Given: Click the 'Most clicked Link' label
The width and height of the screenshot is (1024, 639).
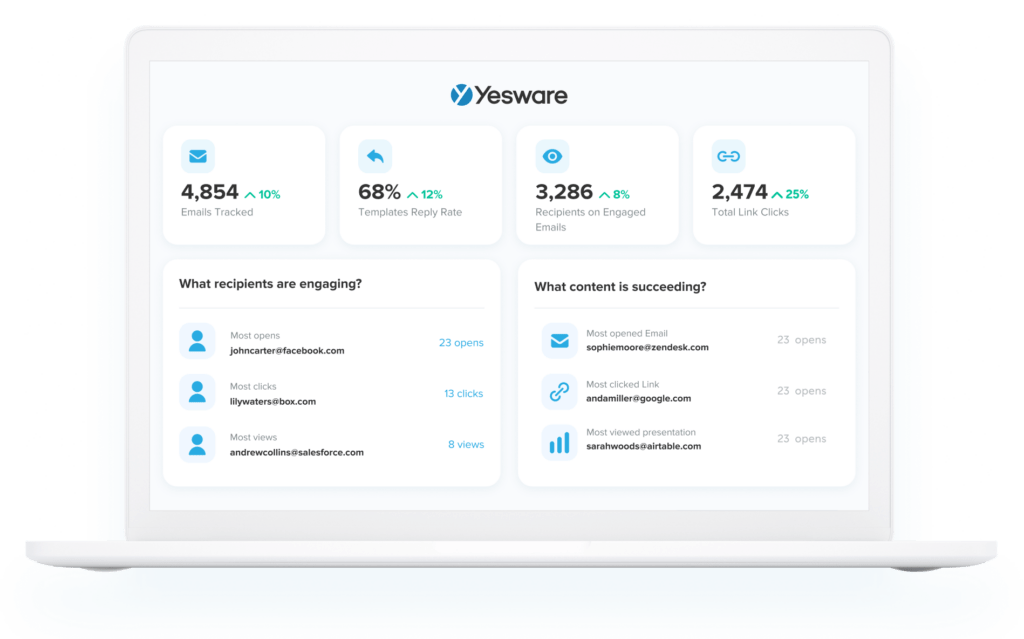Looking at the screenshot, I should pyautogui.click(x=622, y=385).
